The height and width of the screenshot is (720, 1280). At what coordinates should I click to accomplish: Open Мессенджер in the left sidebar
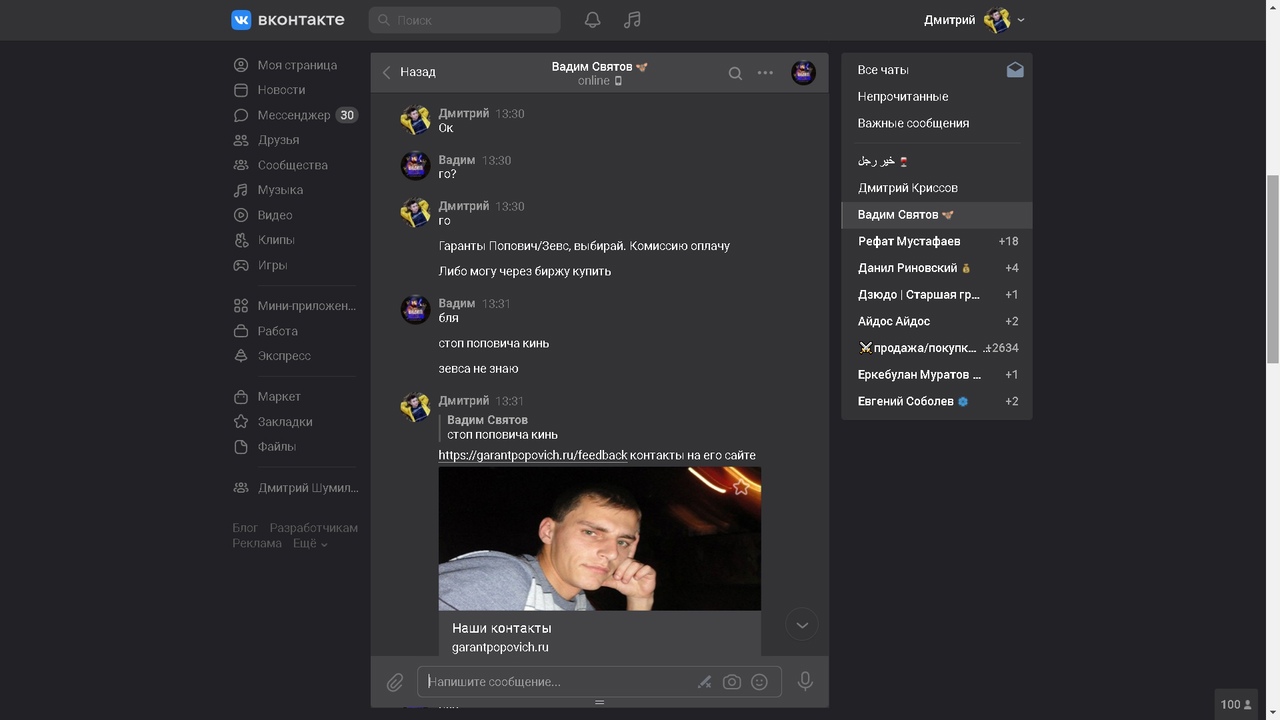pos(293,115)
